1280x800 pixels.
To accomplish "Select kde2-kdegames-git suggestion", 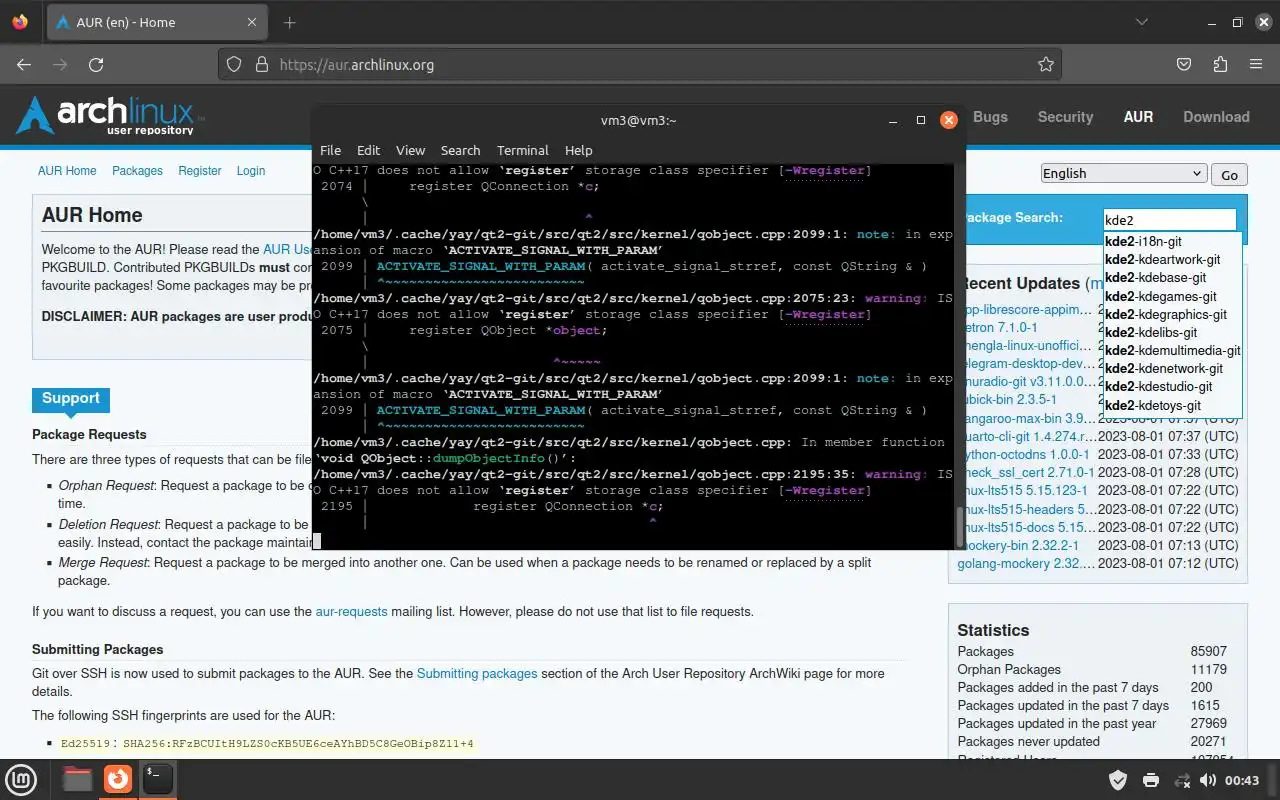I will (x=1172, y=296).
